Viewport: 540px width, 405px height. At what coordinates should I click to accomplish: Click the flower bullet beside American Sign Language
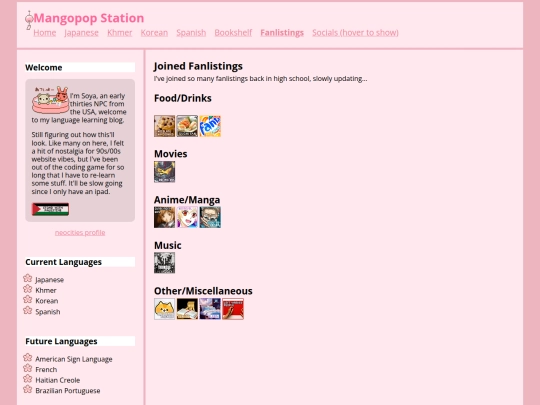point(28,357)
